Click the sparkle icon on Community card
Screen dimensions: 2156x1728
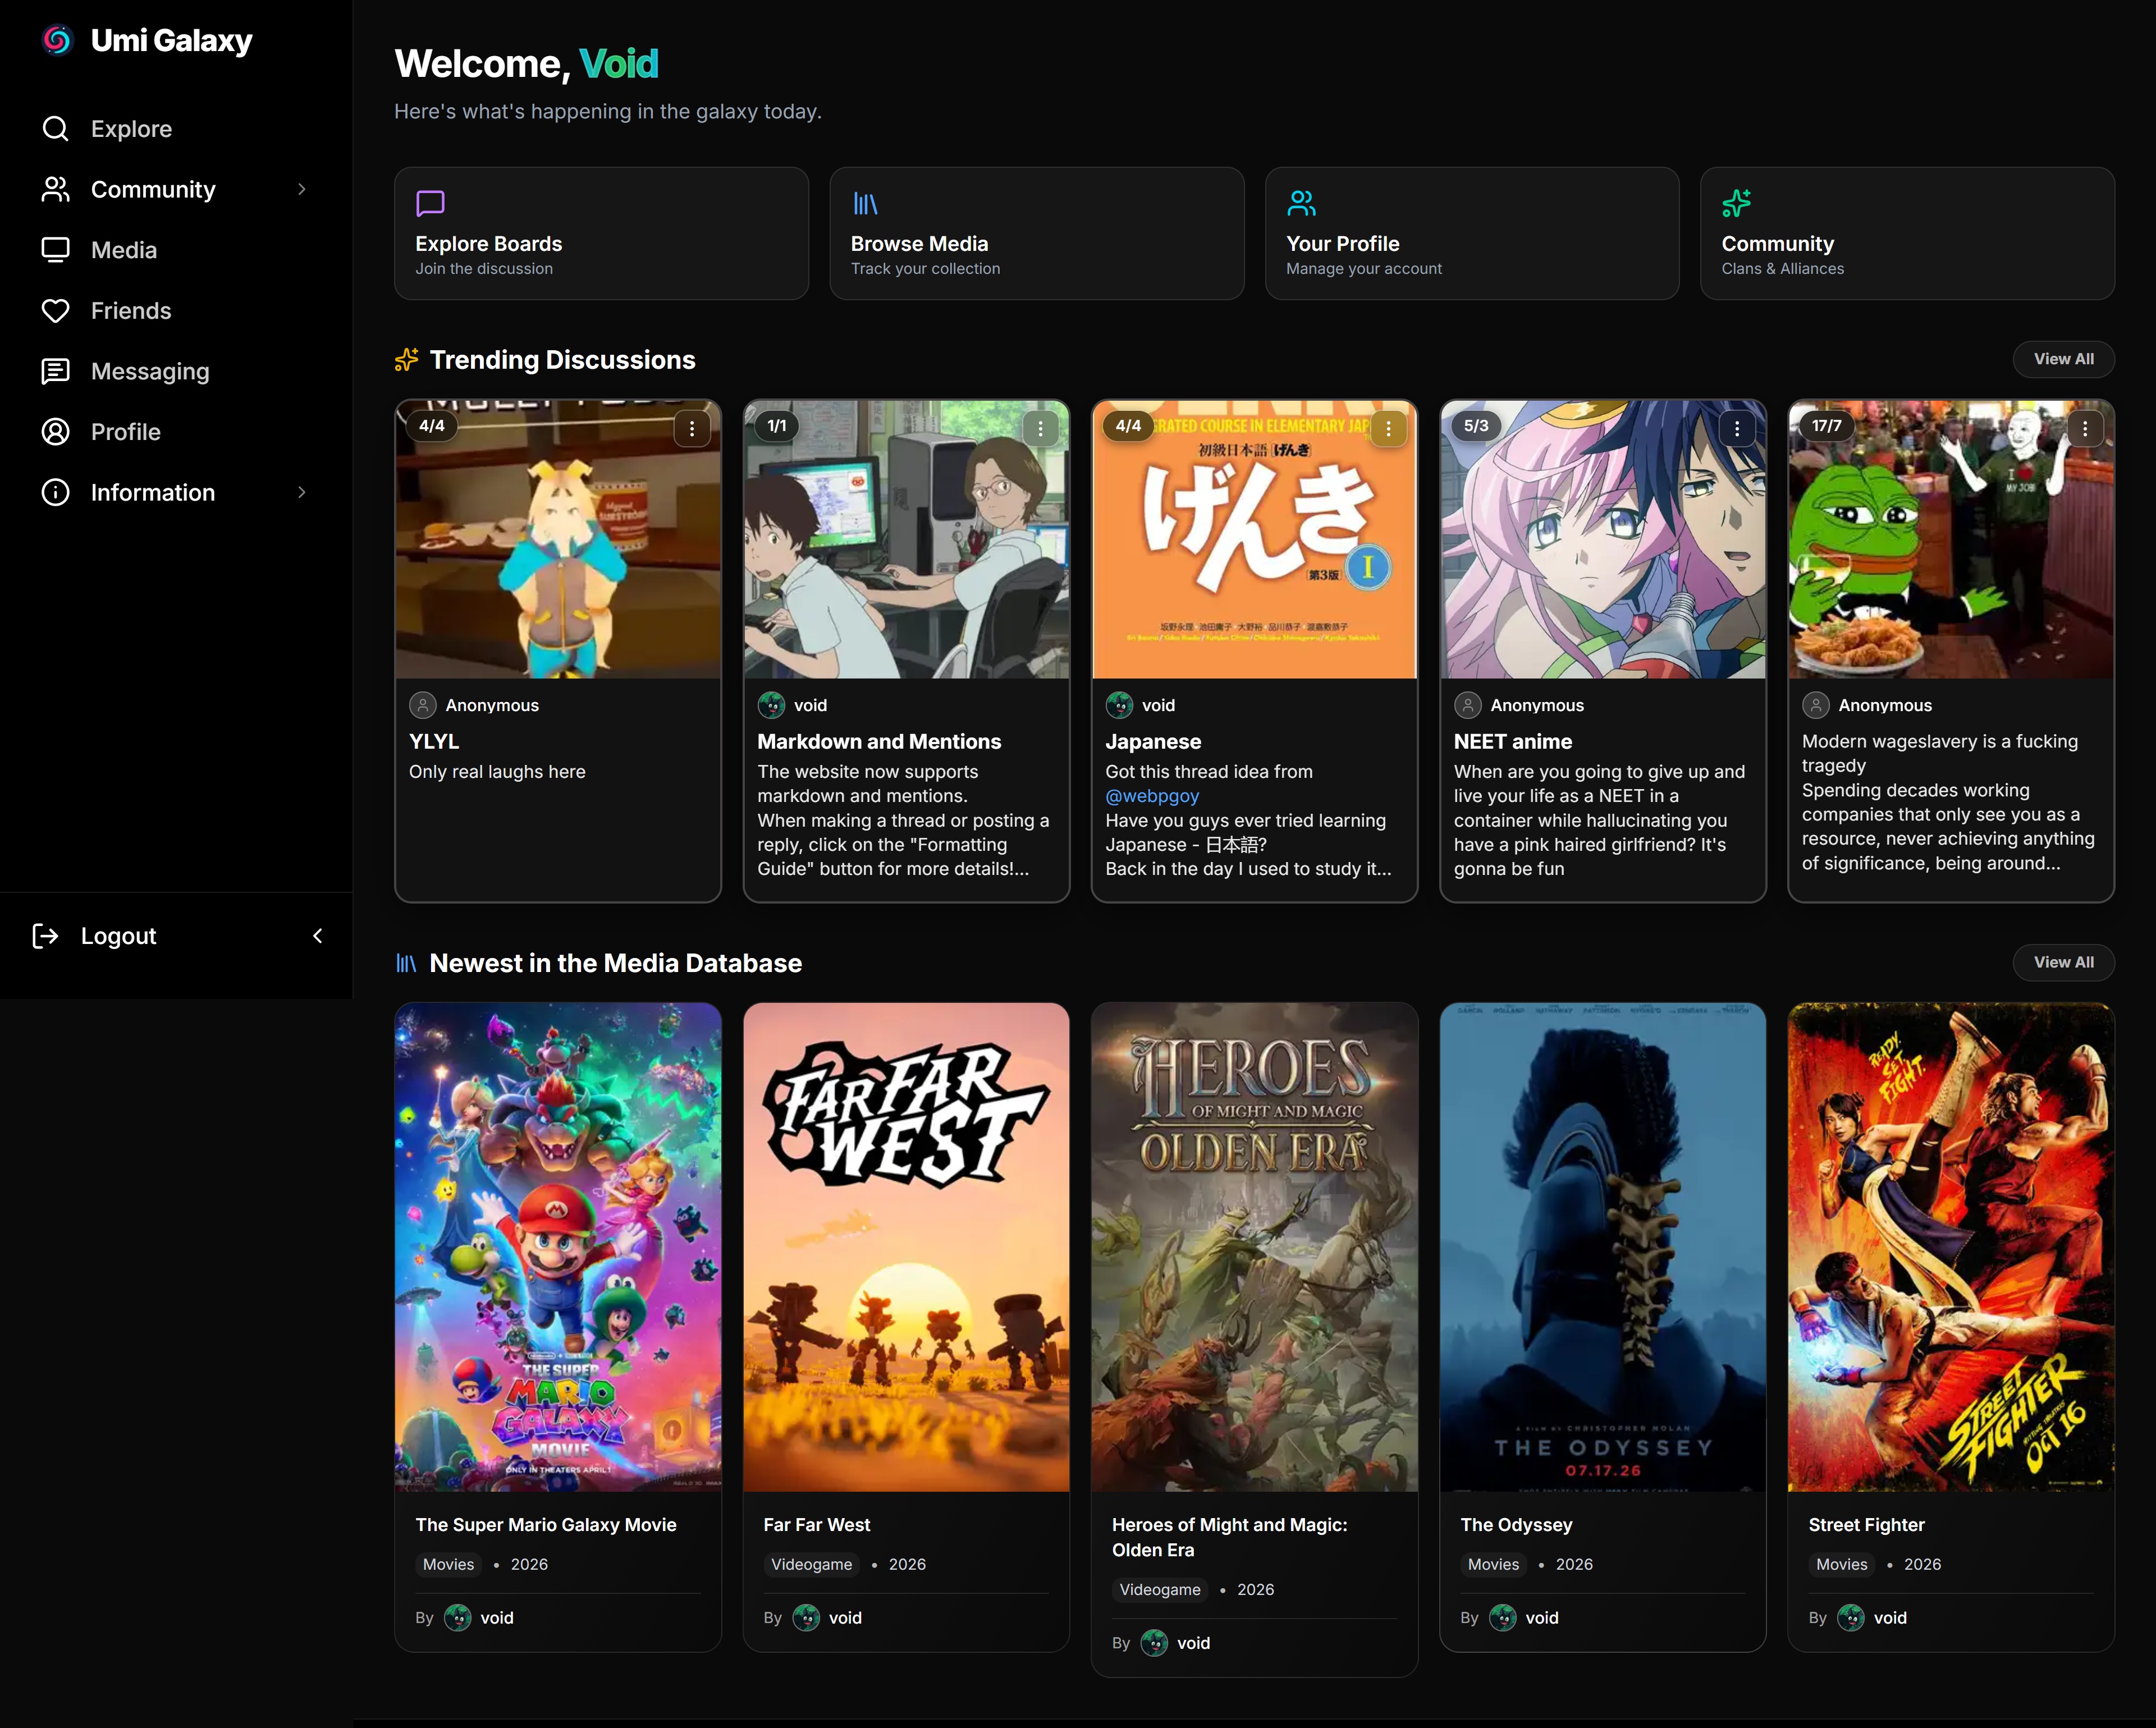click(1736, 204)
